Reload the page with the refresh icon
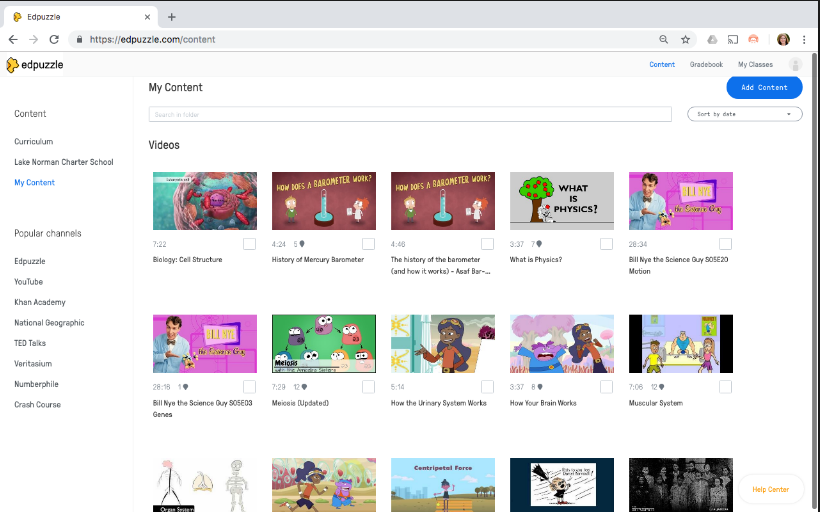Image resolution: width=820 pixels, height=512 pixels. point(54,40)
